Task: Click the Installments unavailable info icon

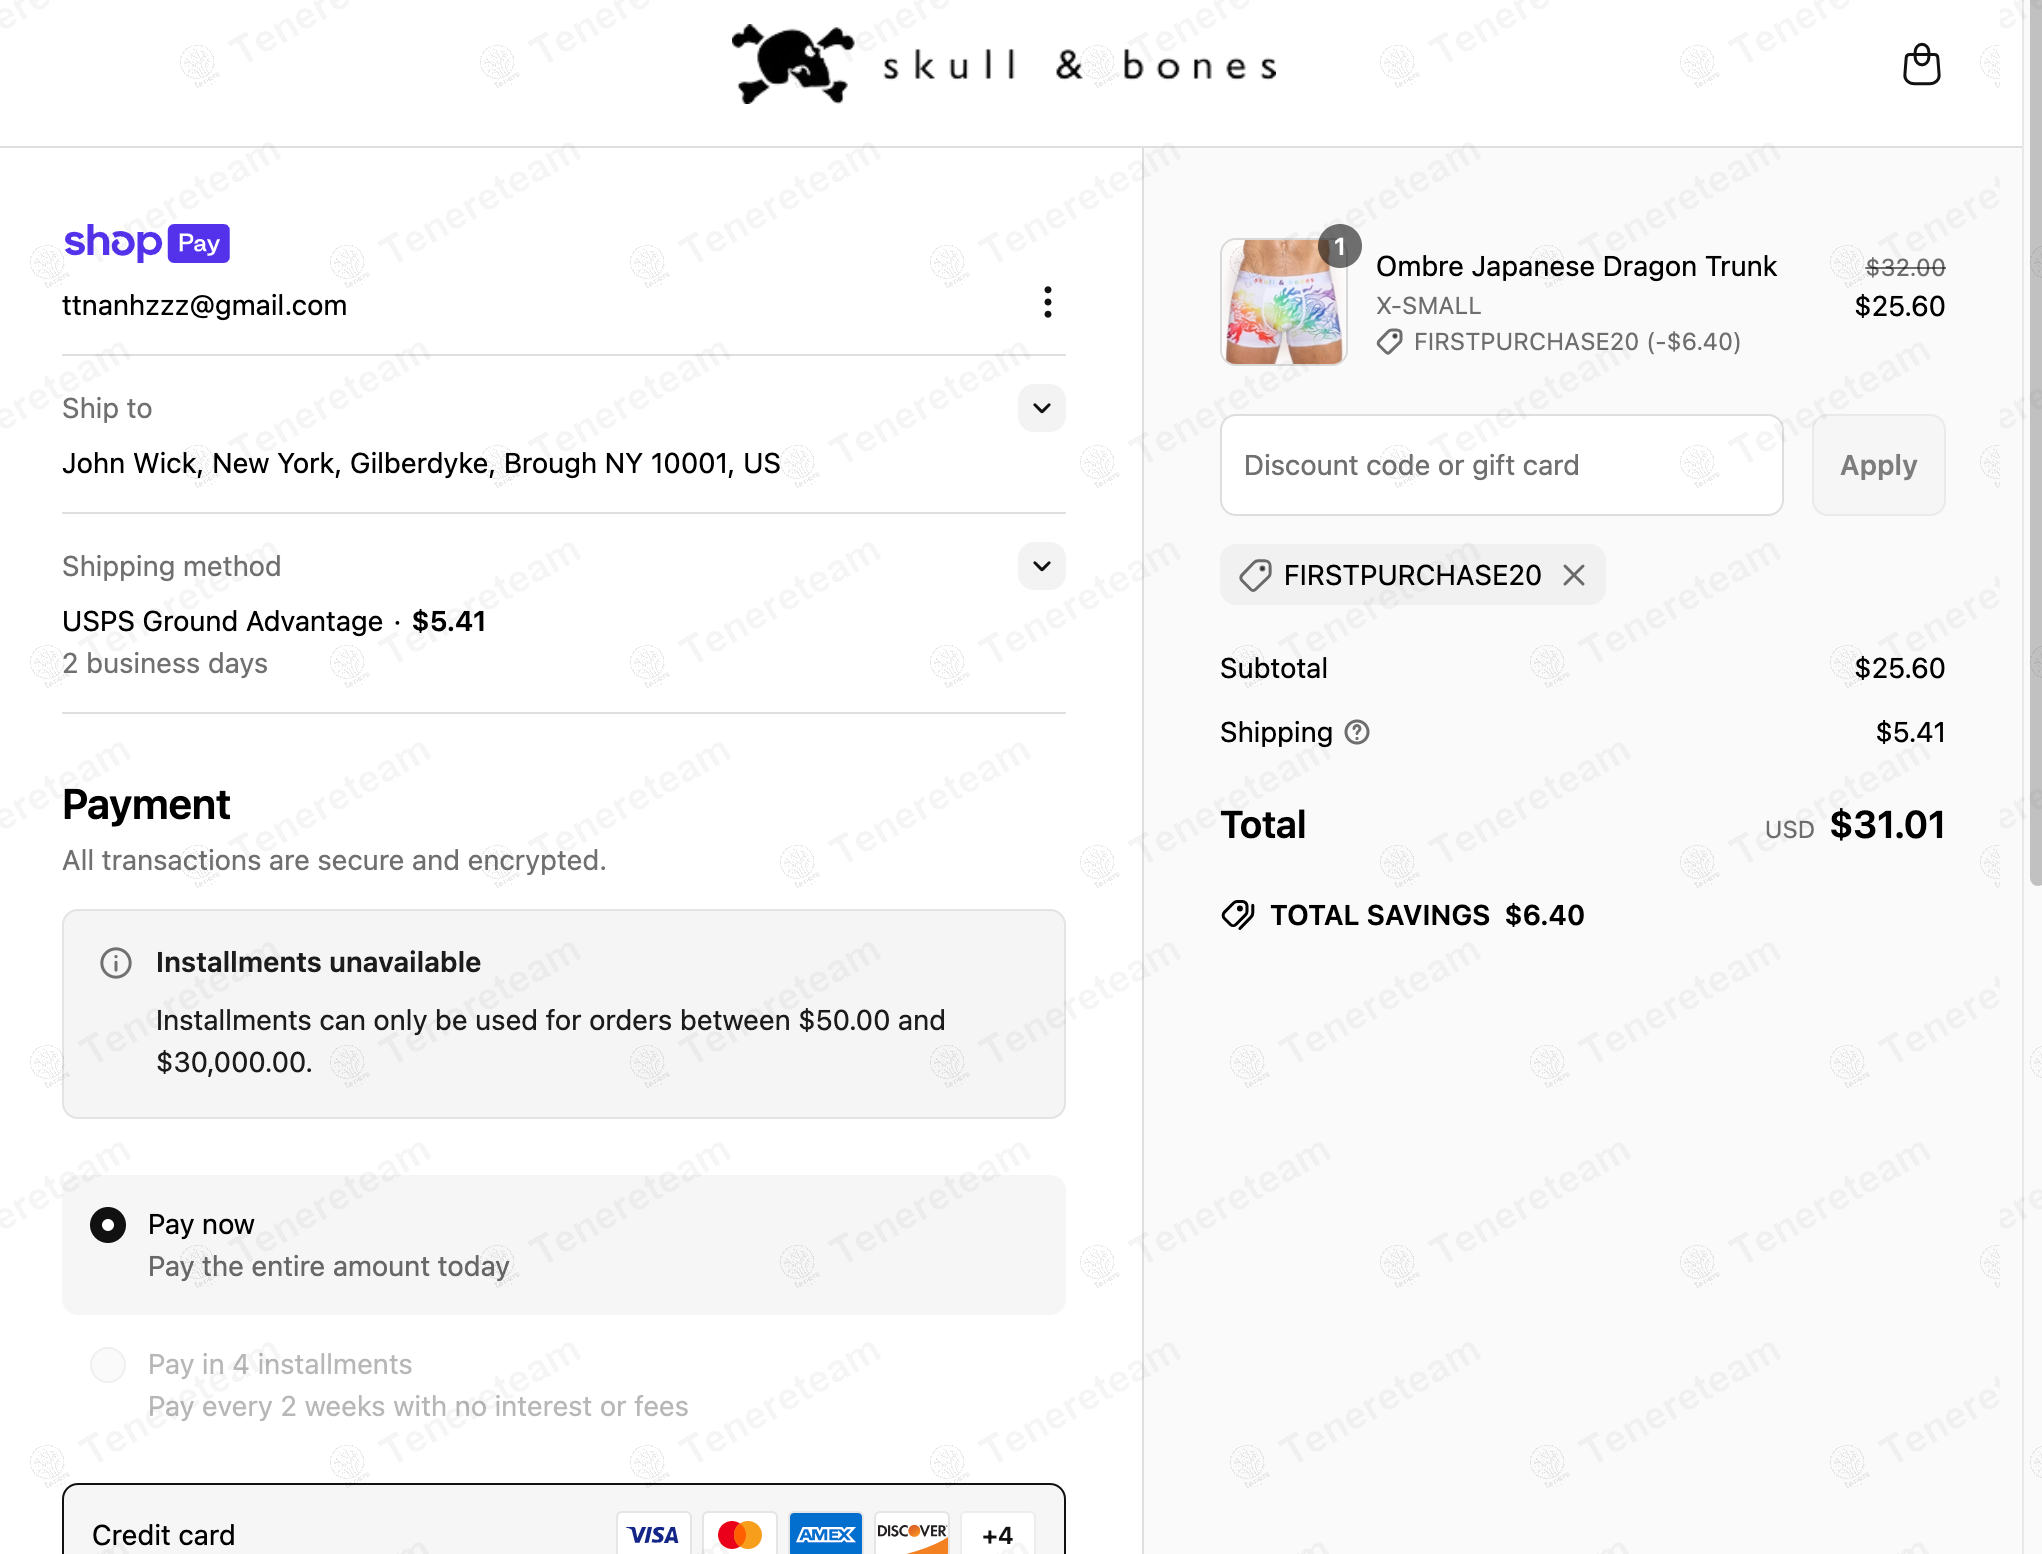Action: [x=116, y=963]
